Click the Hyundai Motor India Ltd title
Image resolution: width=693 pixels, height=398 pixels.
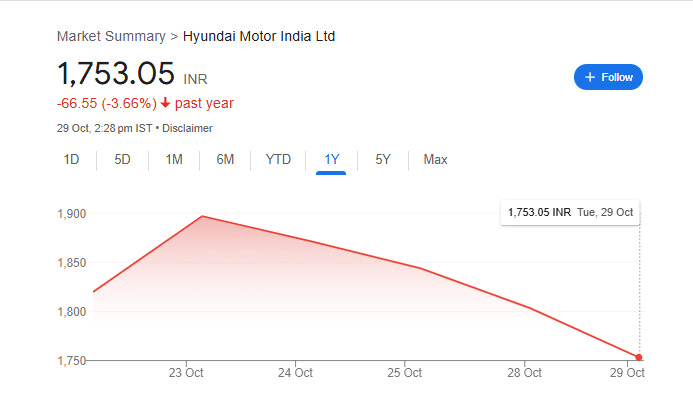click(x=259, y=36)
